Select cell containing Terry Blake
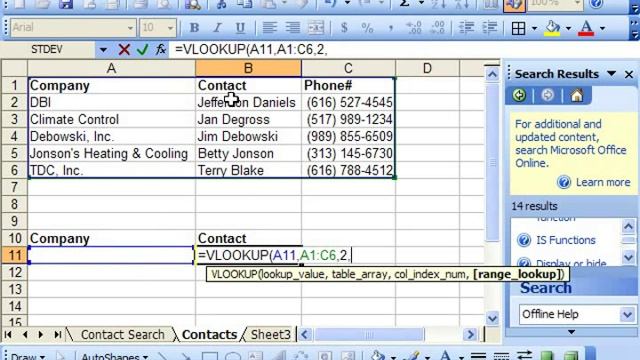Screen dimensions: 640x360 [248, 171]
